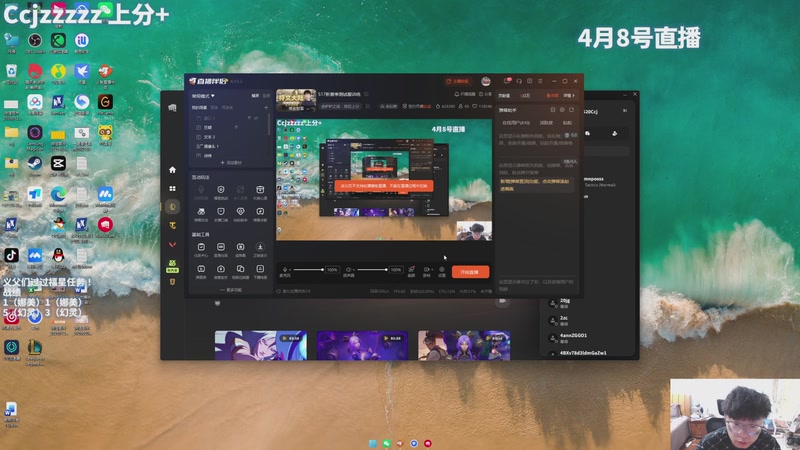Open the 弹幕助手 settings gear icon
This screenshot has height=450, width=800.
pyautogui.click(x=562, y=110)
